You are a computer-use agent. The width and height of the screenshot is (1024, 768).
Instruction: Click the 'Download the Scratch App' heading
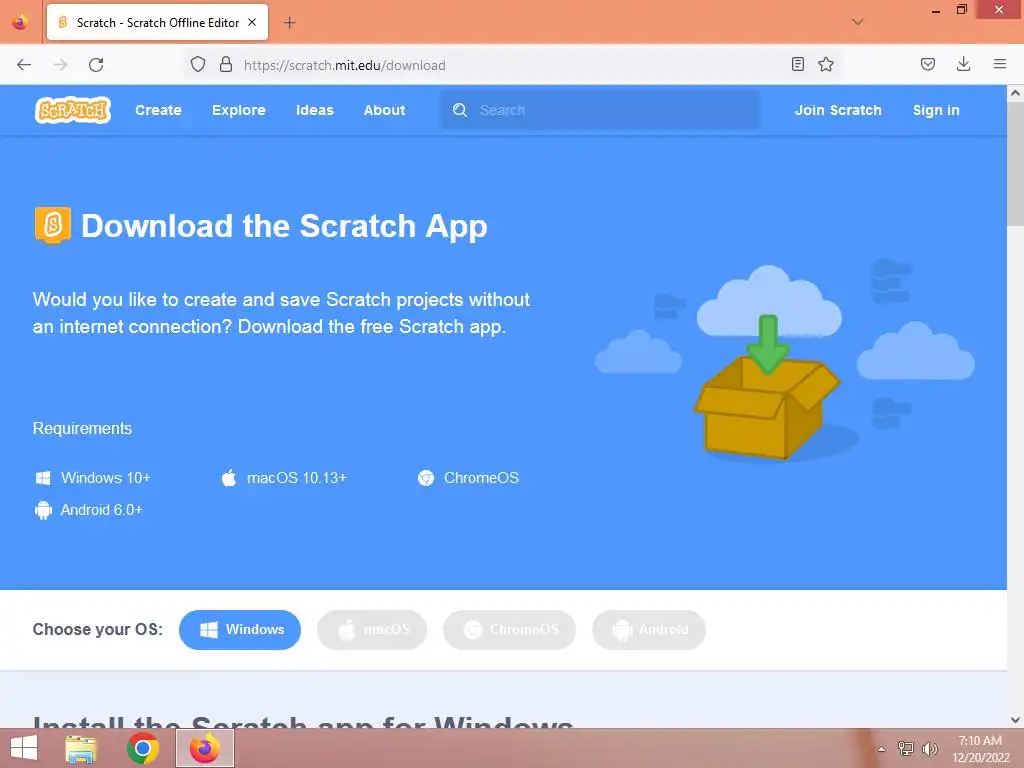(284, 226)
